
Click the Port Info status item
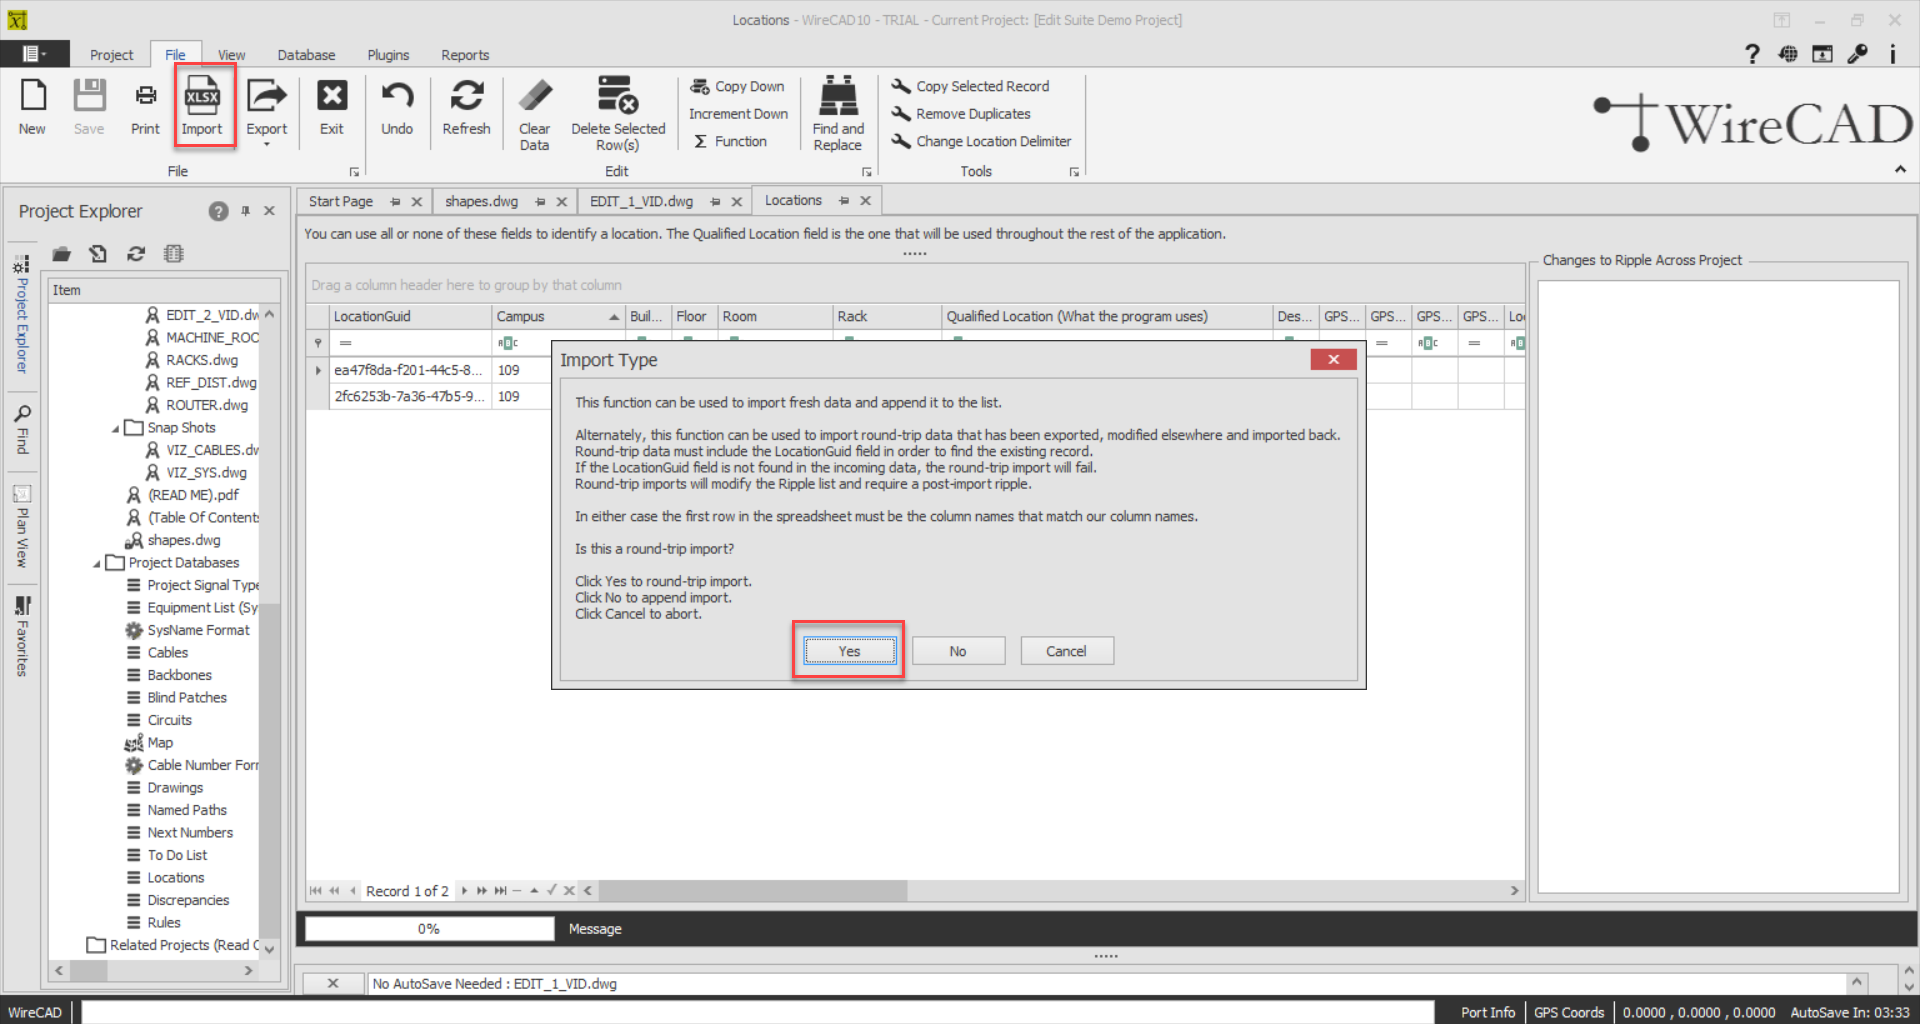[1487, 1012]
